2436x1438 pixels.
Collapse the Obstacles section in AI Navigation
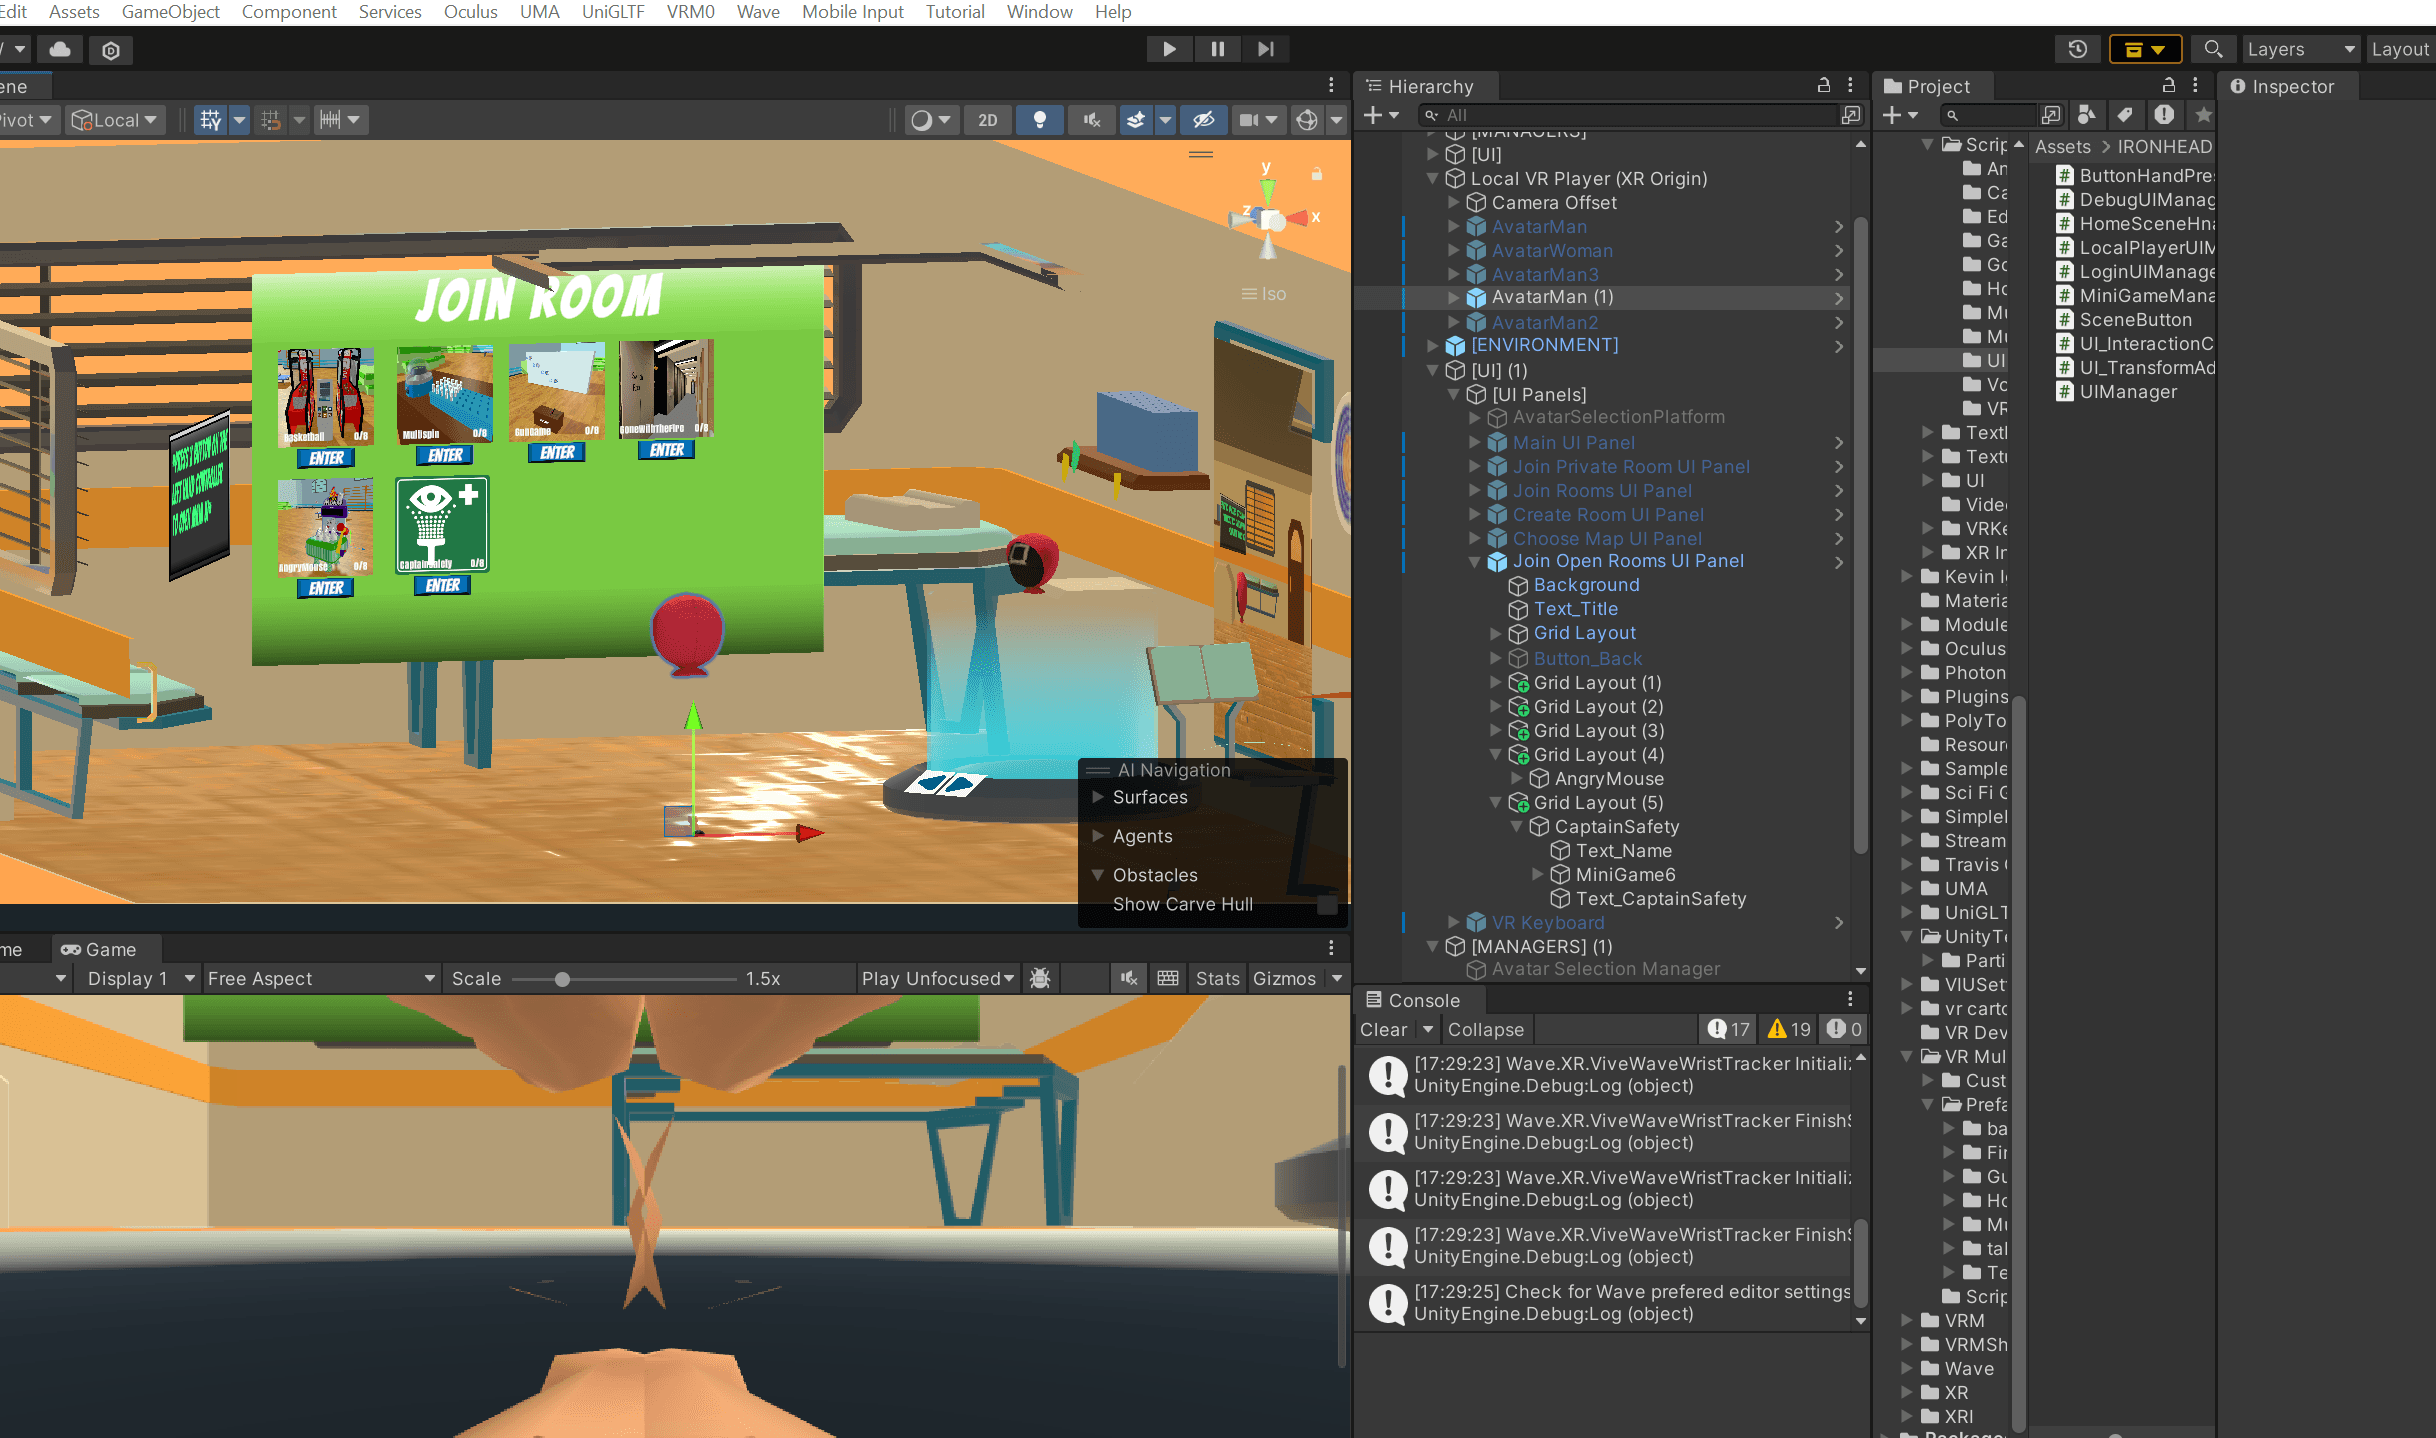[x=1098, y=875]
